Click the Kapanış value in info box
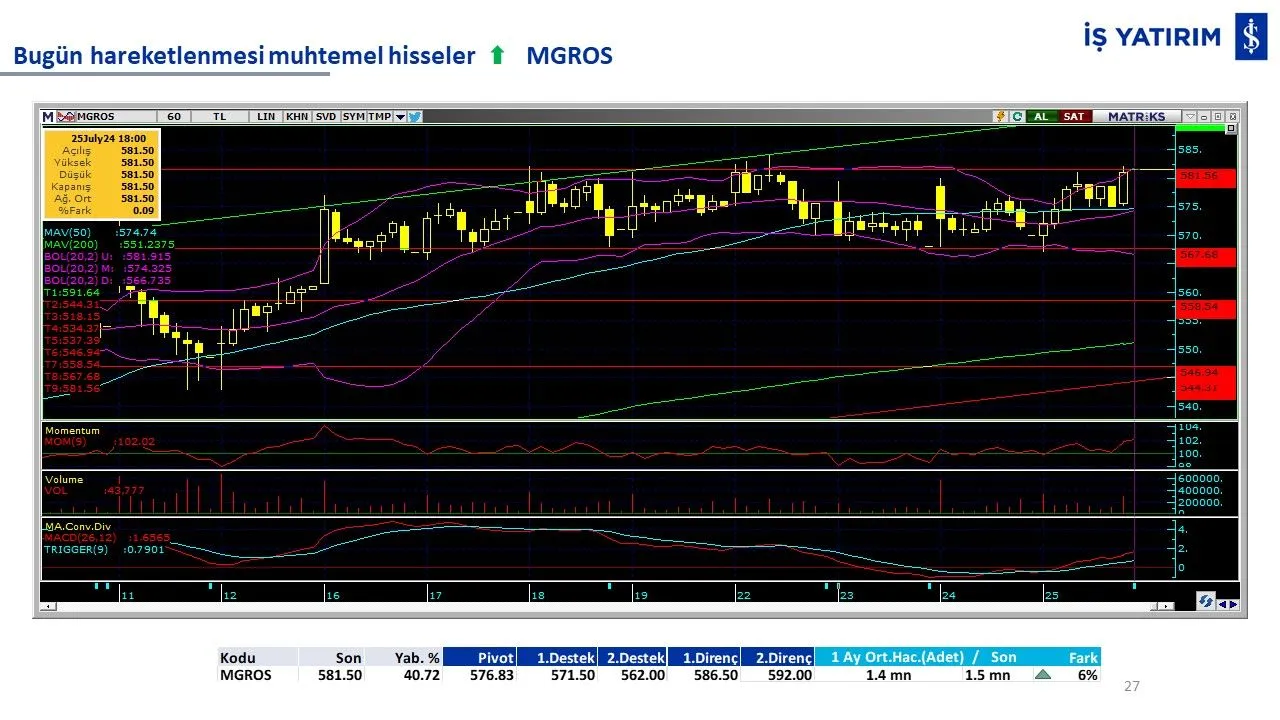The height and width of the screenshot is (720, 1280). 138,186
